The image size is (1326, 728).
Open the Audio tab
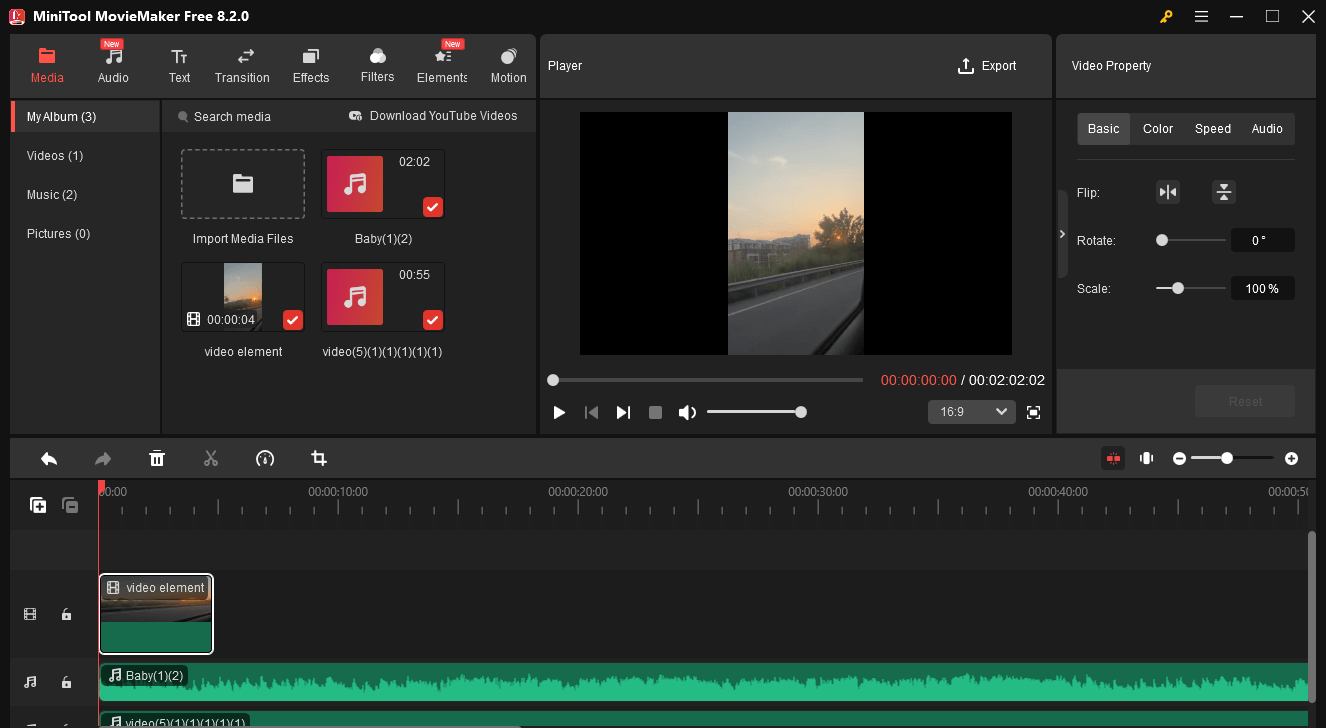(113, 65)
